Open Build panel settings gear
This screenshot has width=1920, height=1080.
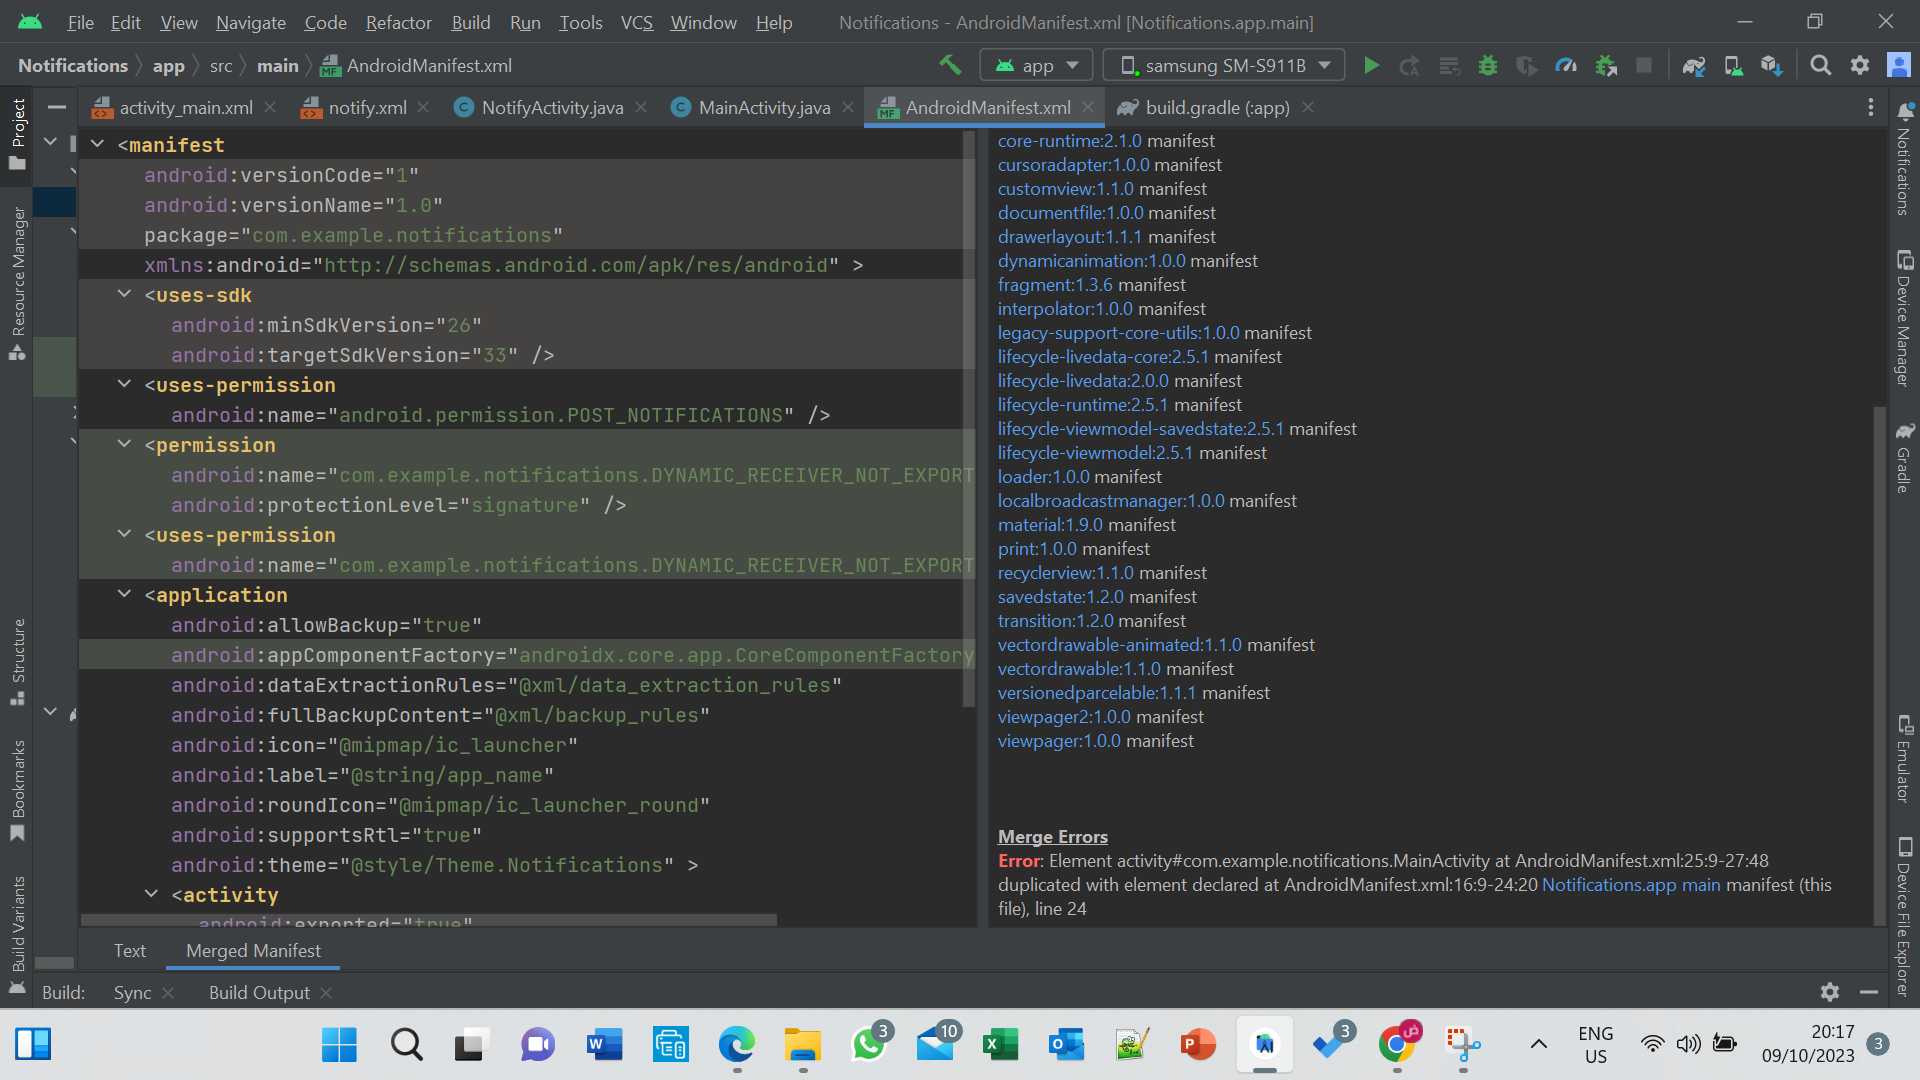pyautogui.click(x=1829, y=991)
